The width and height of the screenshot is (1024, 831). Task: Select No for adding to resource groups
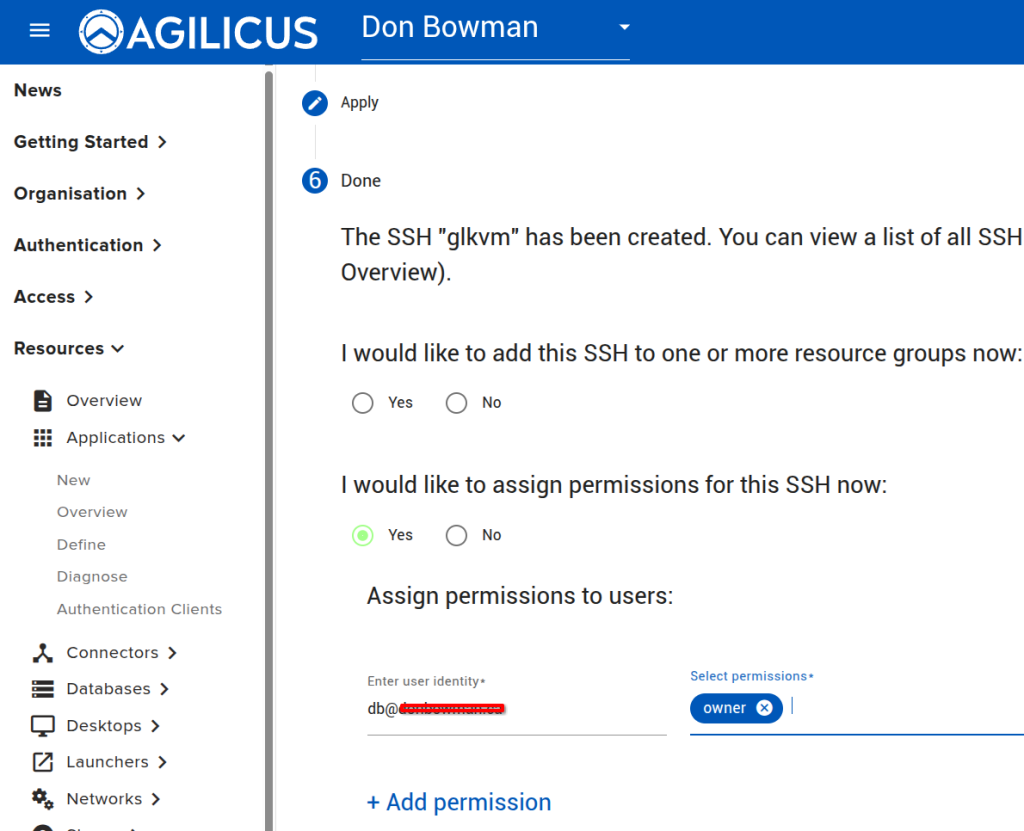(457, 403)
